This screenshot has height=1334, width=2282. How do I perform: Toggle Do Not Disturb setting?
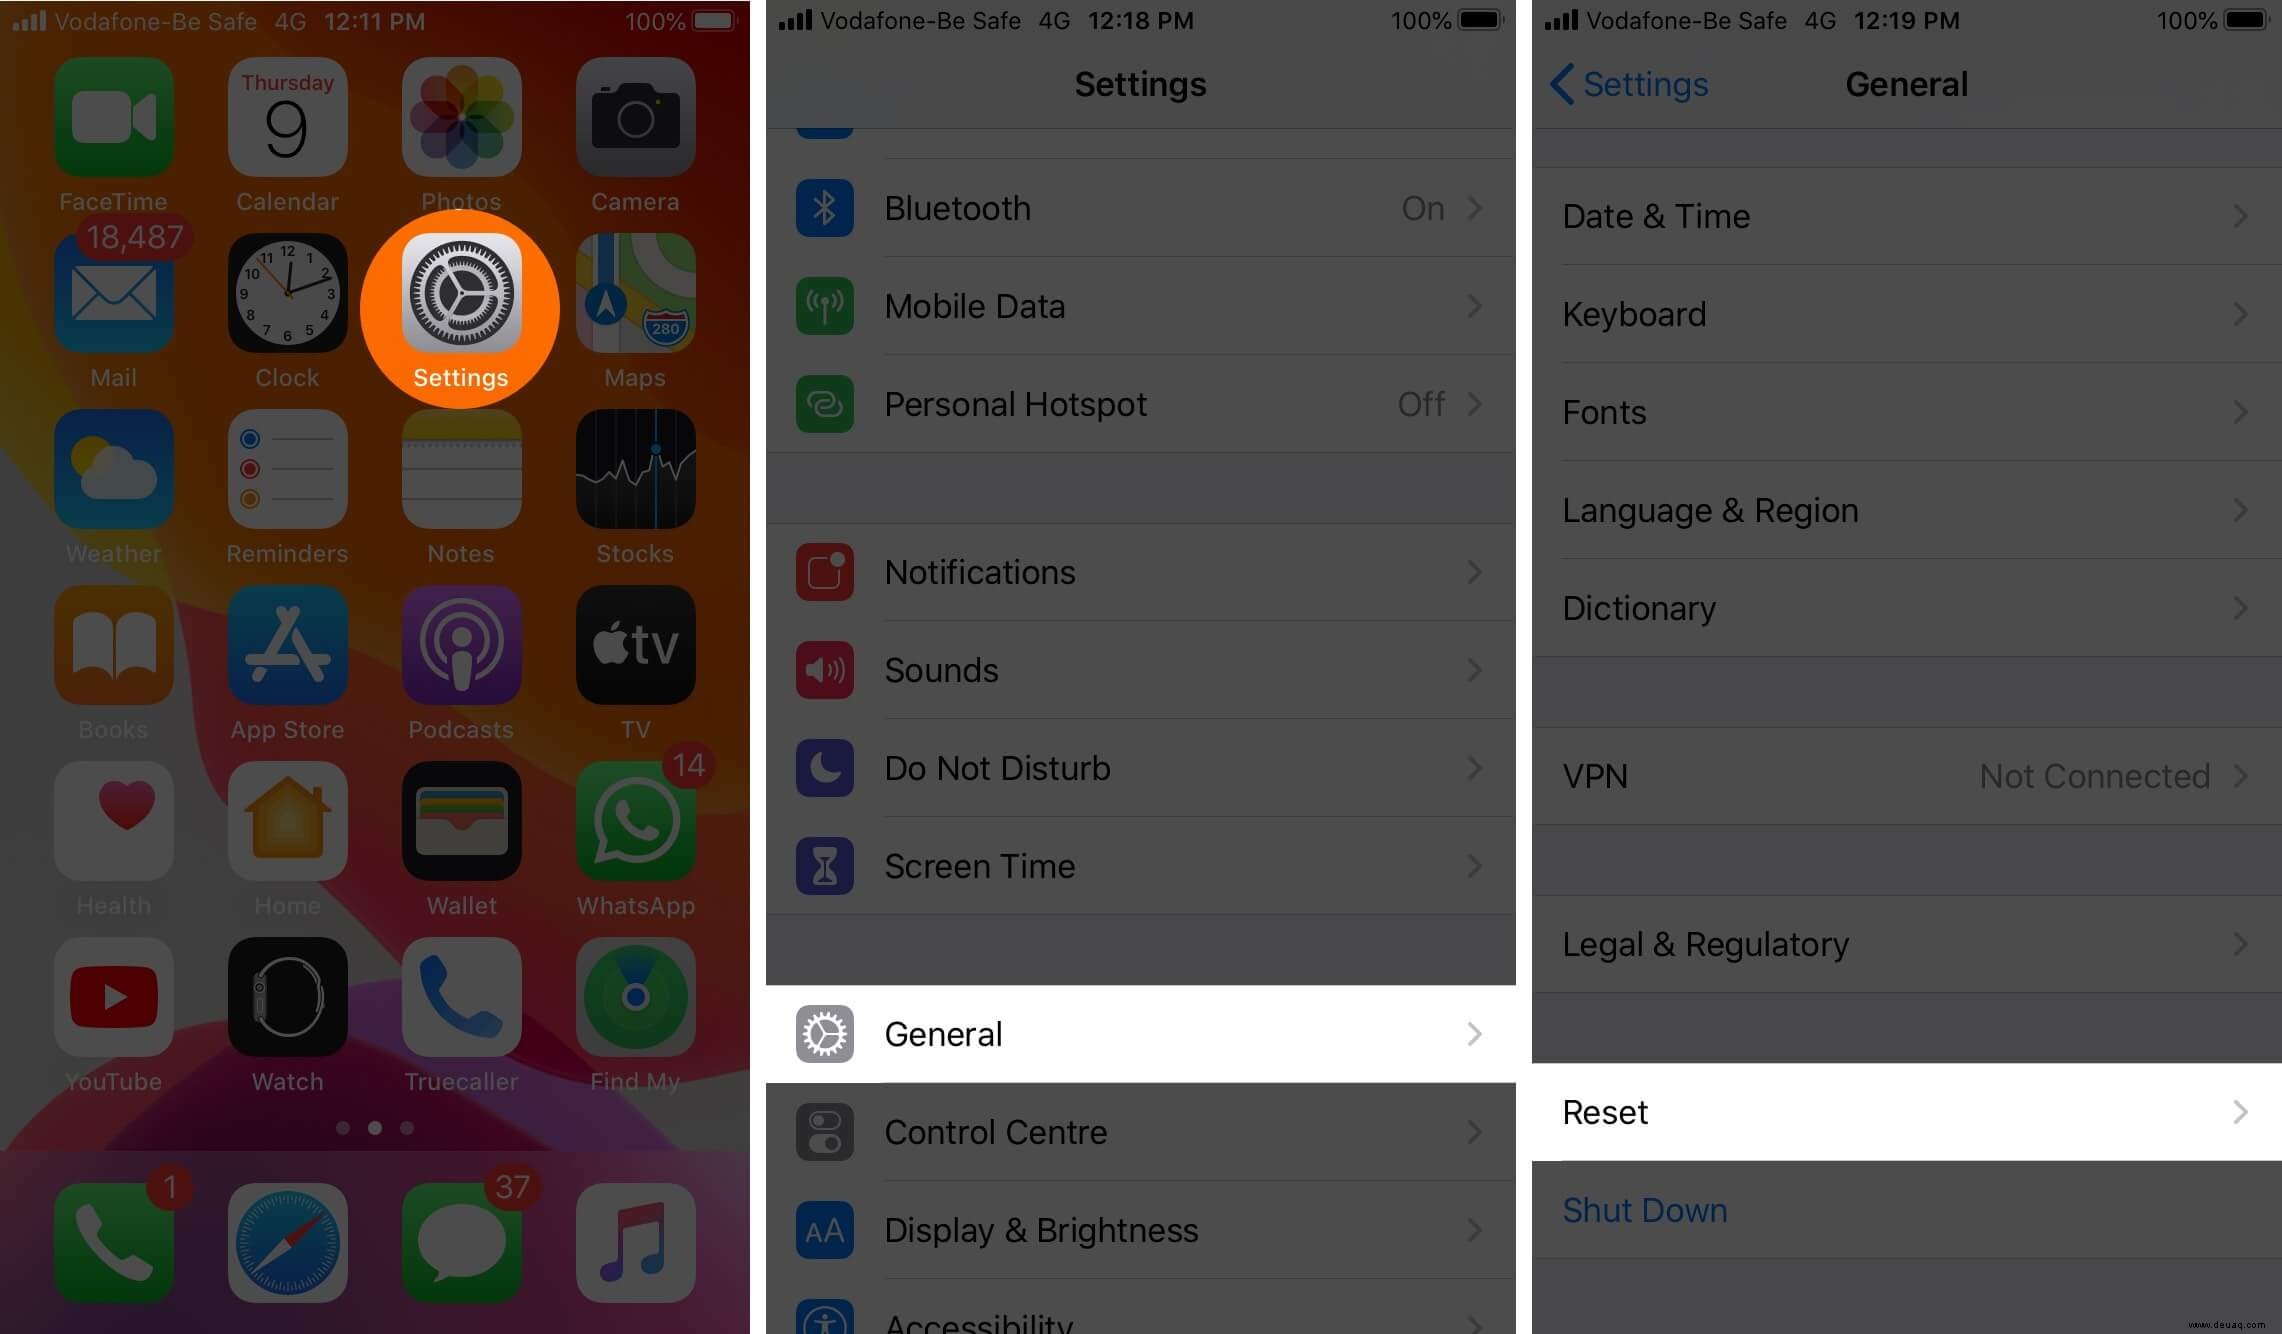pyautogui.click(x=1140, y=769)
